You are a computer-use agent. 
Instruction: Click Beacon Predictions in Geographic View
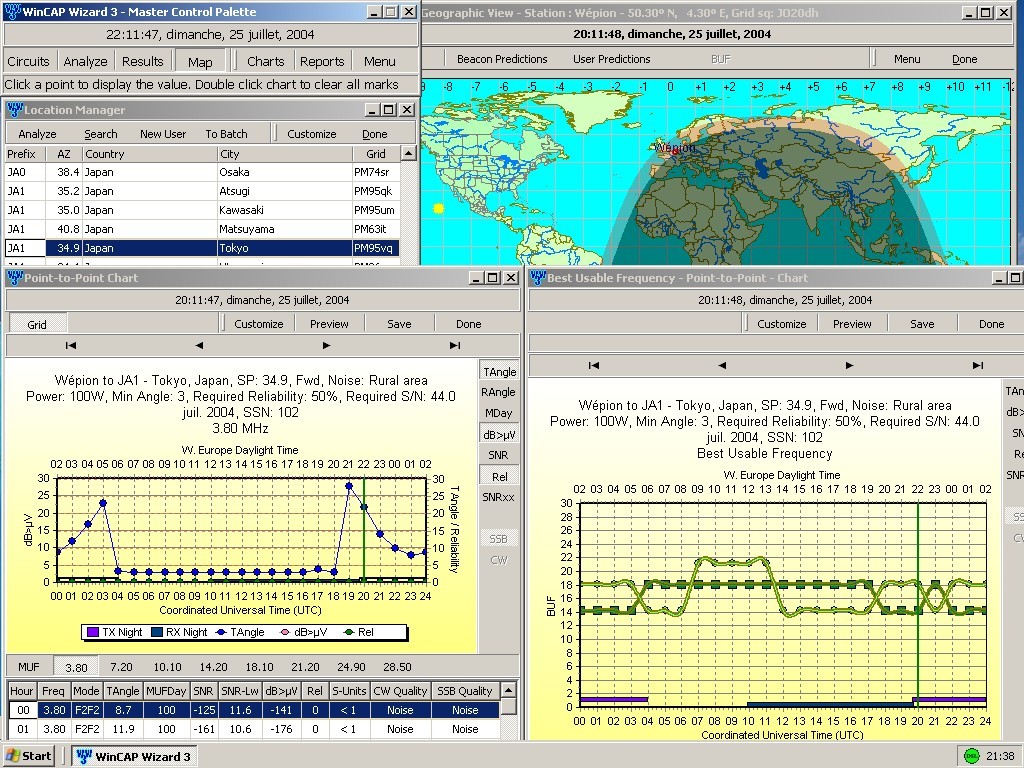[x=502, y=59]
